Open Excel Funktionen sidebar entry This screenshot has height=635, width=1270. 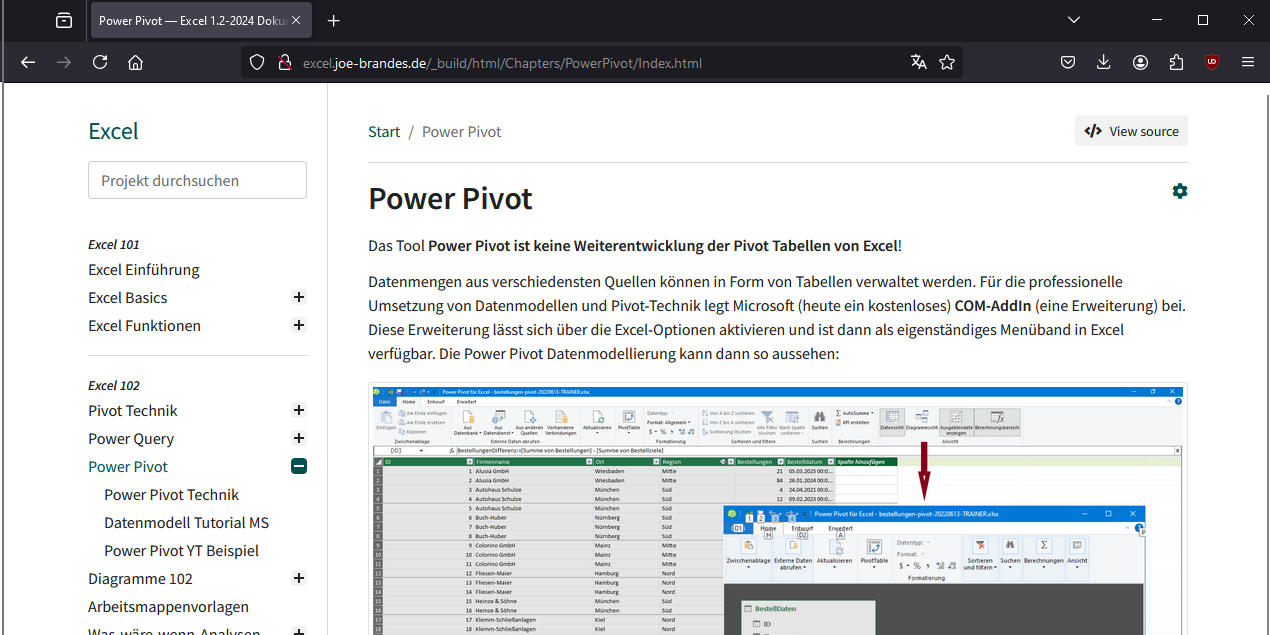tap(144, 326)
